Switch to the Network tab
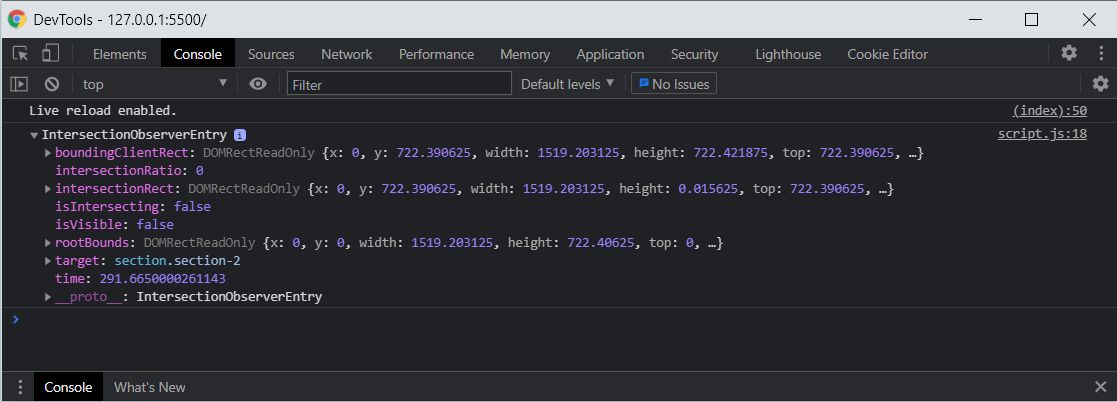The image size is (1117, 402). coord(346,54)
